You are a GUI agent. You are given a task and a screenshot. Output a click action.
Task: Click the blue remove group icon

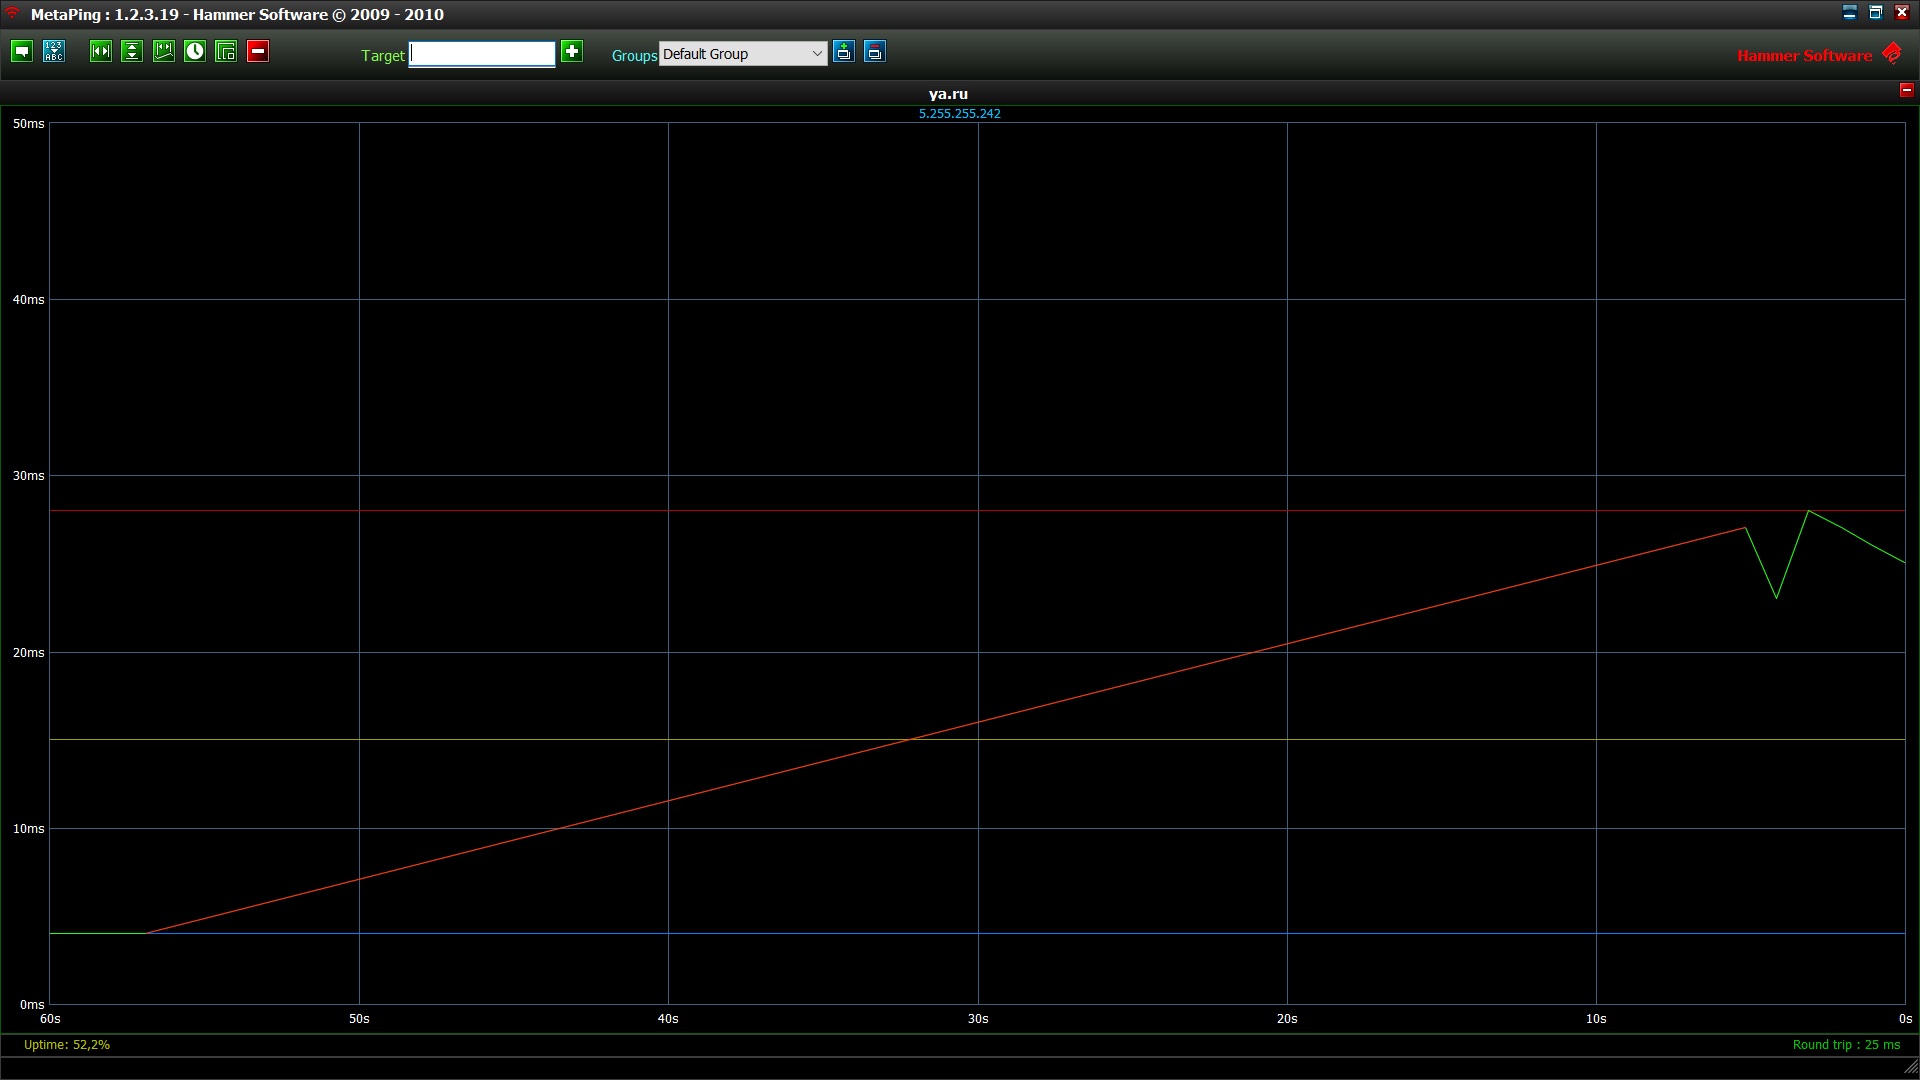pos(875,52)
